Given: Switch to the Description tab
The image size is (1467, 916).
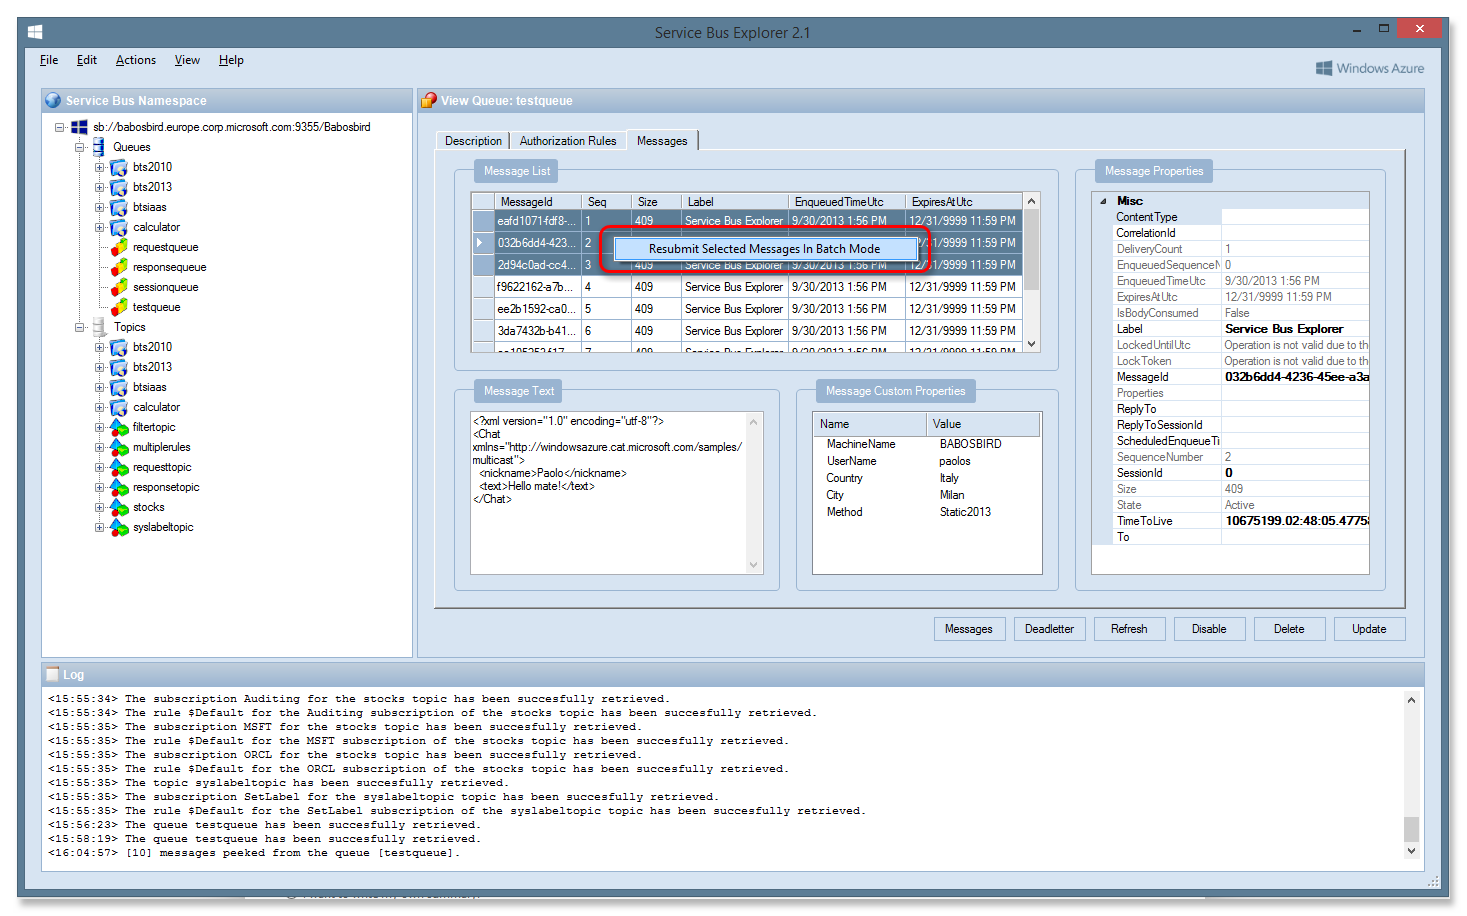Looking at the screenshot, I should pyautogui.click(x=474, y=141).
